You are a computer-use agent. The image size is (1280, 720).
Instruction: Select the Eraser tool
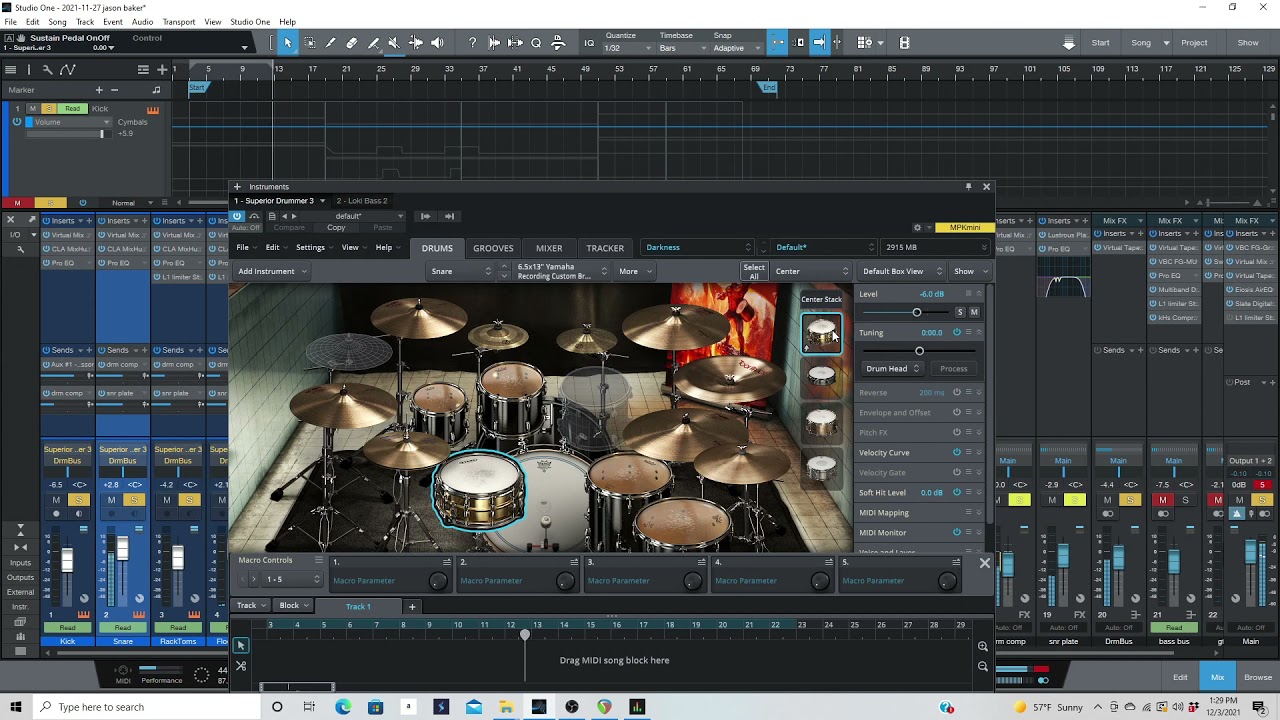tap(352, 42)
